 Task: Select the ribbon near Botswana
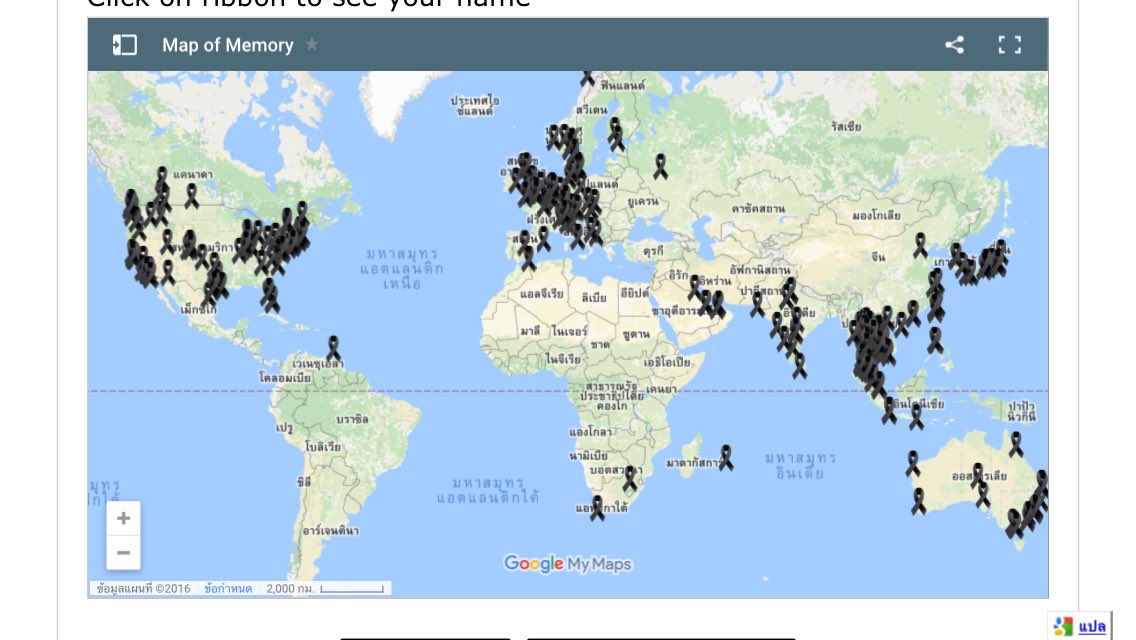(x=630, y=479)
